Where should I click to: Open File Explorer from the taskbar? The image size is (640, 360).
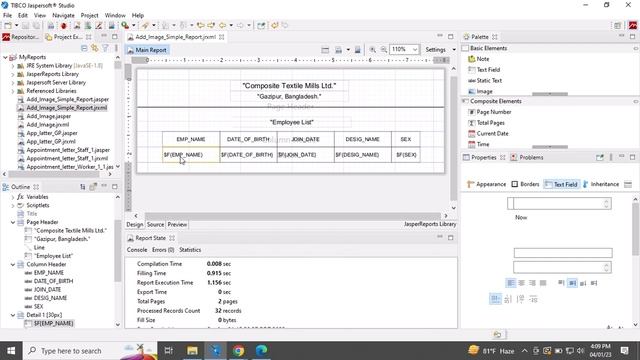[x=192, y=351]
